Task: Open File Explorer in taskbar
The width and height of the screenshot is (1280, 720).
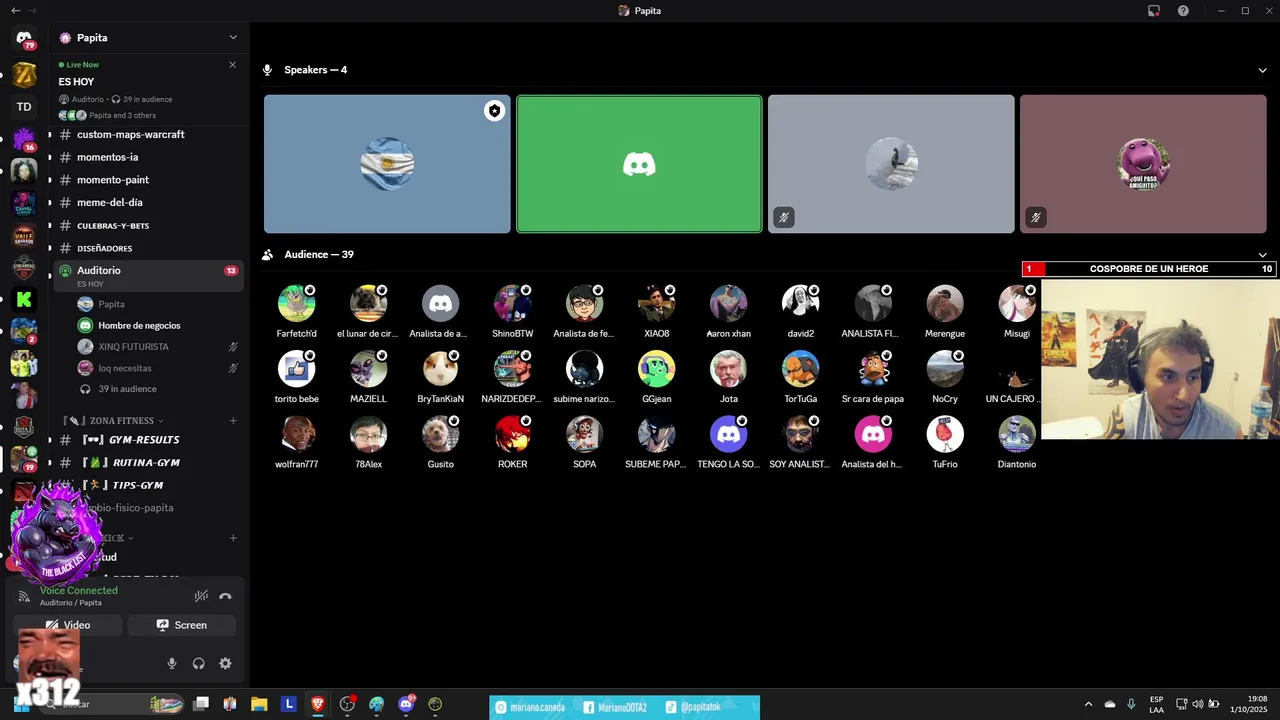Action: point(259,704)
